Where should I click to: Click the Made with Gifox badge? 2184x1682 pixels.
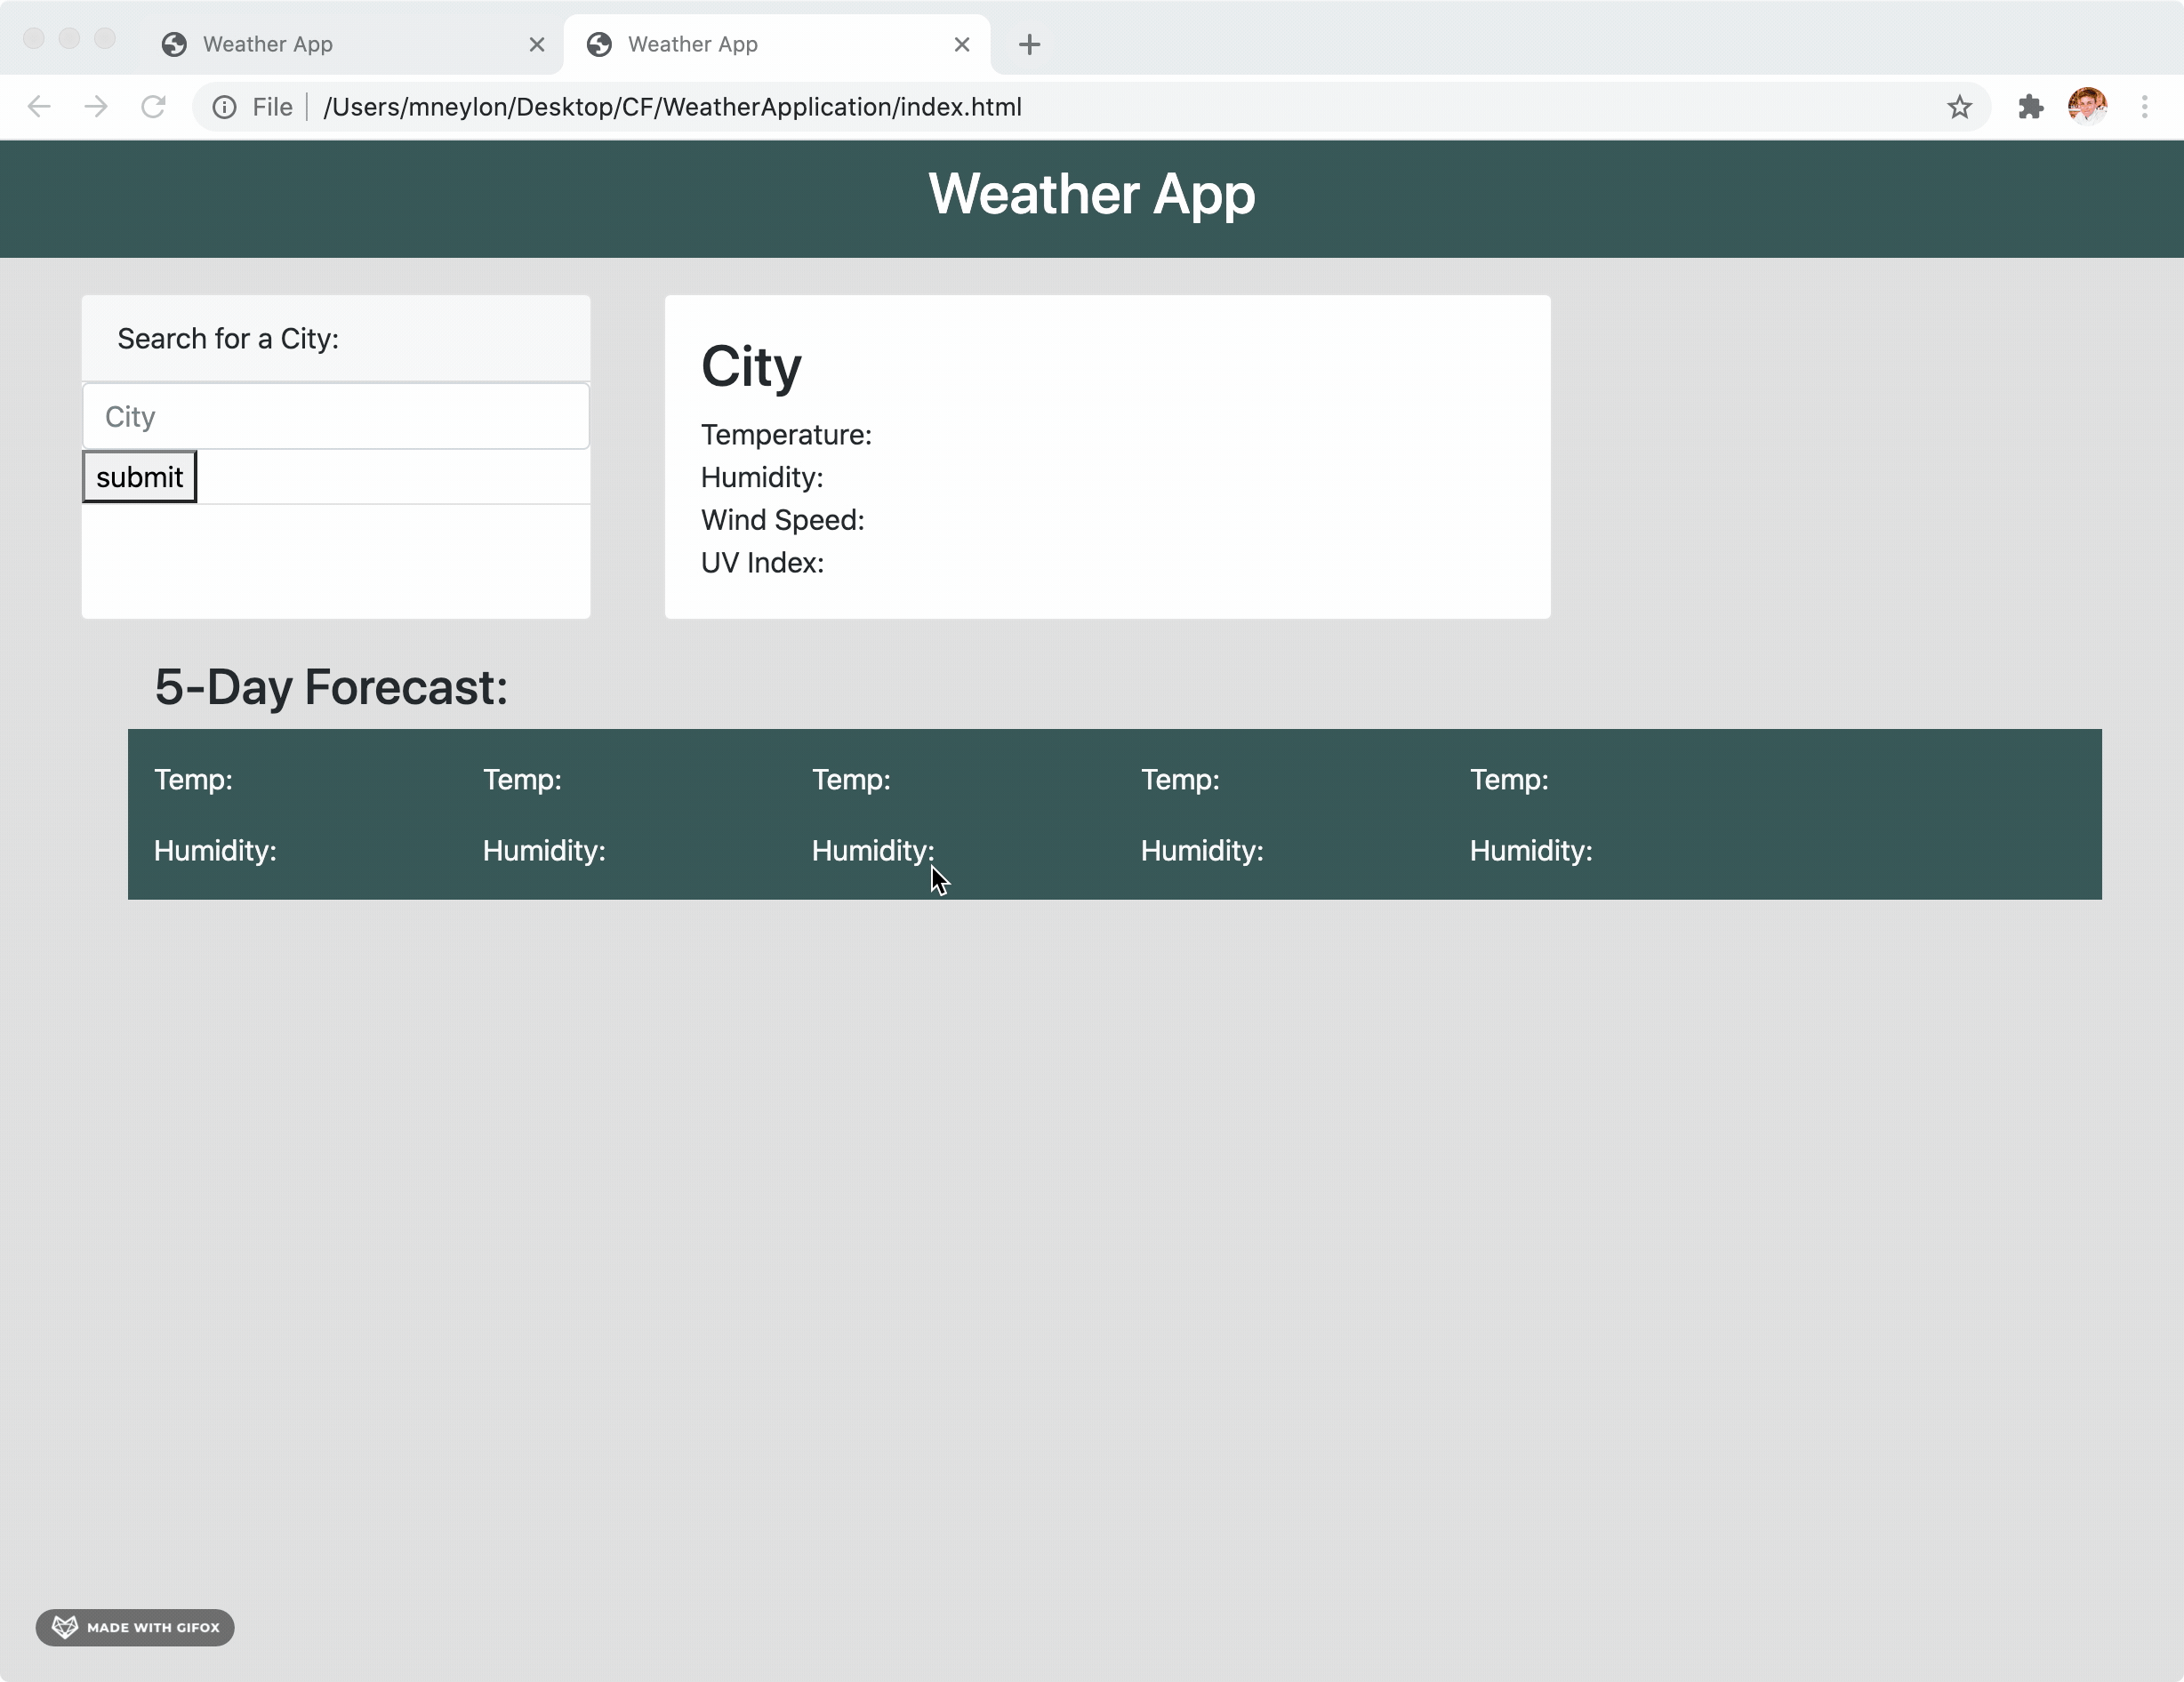[x=135, y=1627]
